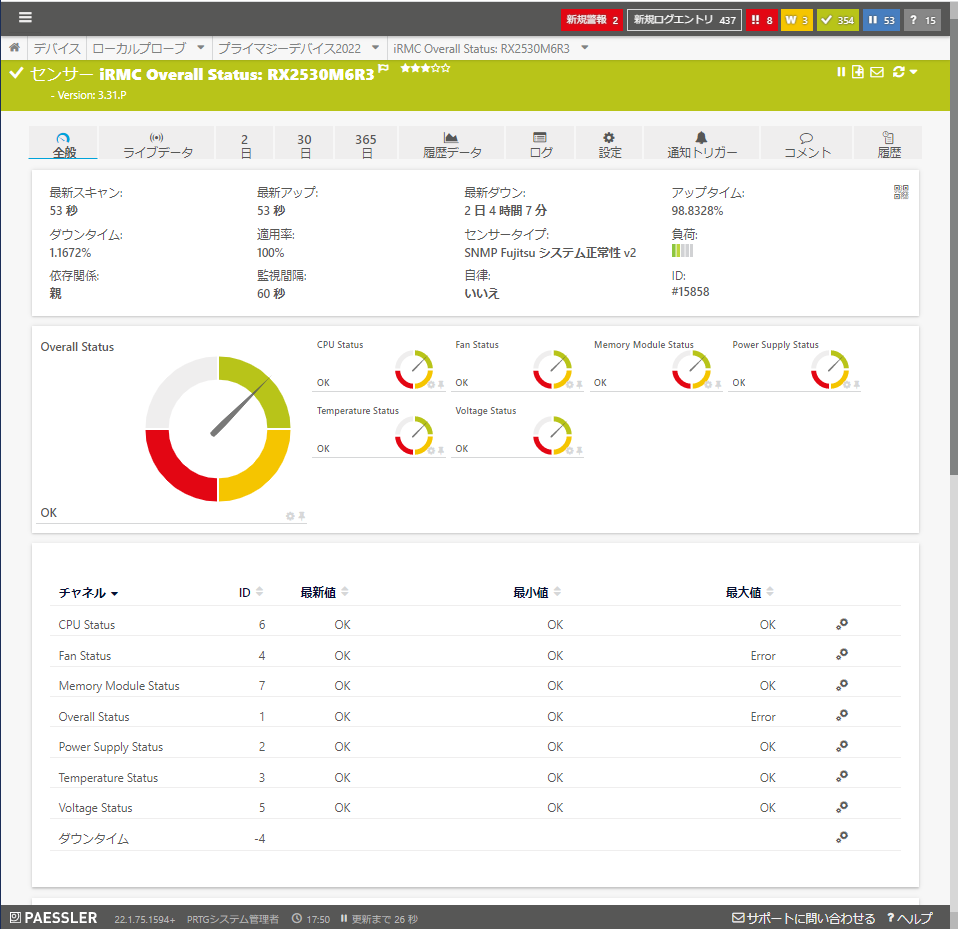958x929 pixels.
Task: Open ダウンタイム row channel settings
Action: tap(841, 837)
